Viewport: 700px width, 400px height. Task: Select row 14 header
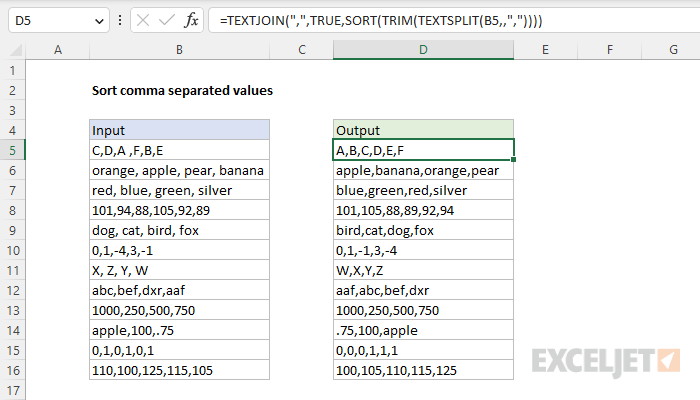12,330
